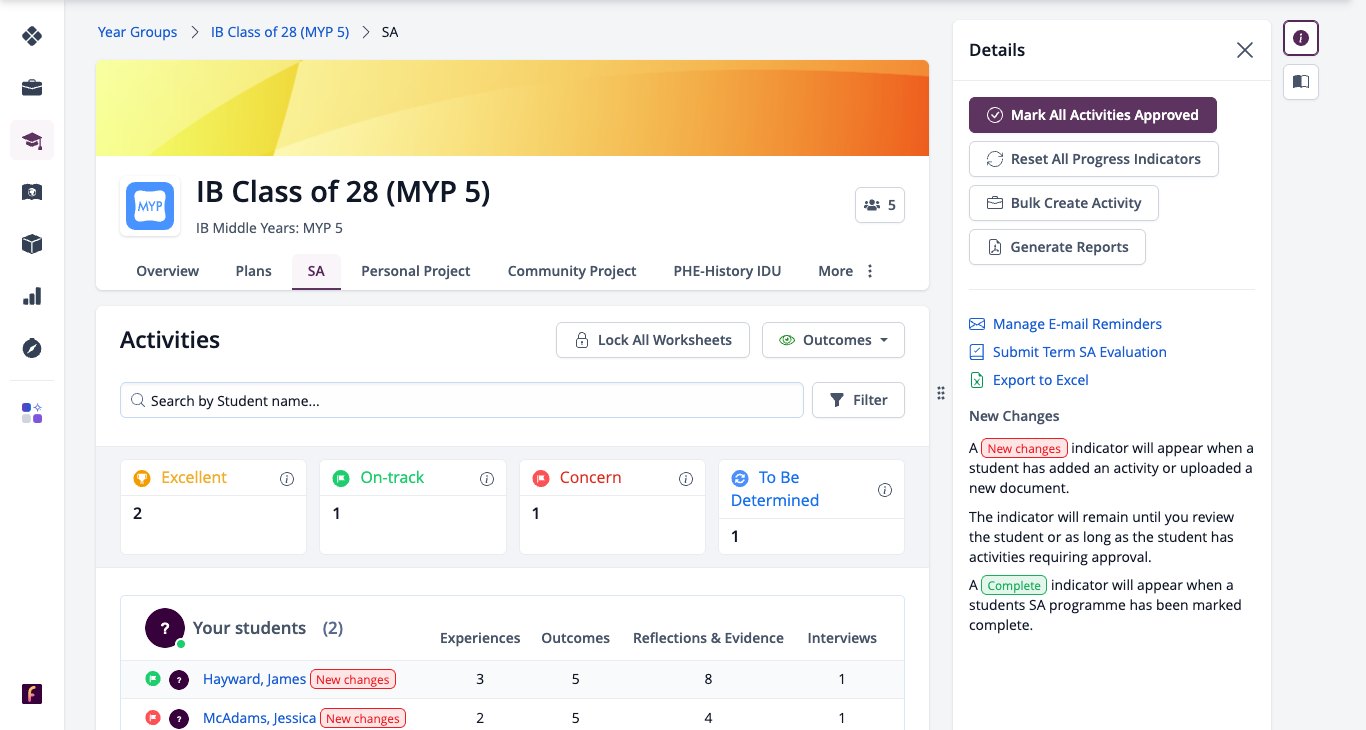The image size is (1366, 730).
Task: Click the info icon on Concern card
Action: click(x=686, y=479)
